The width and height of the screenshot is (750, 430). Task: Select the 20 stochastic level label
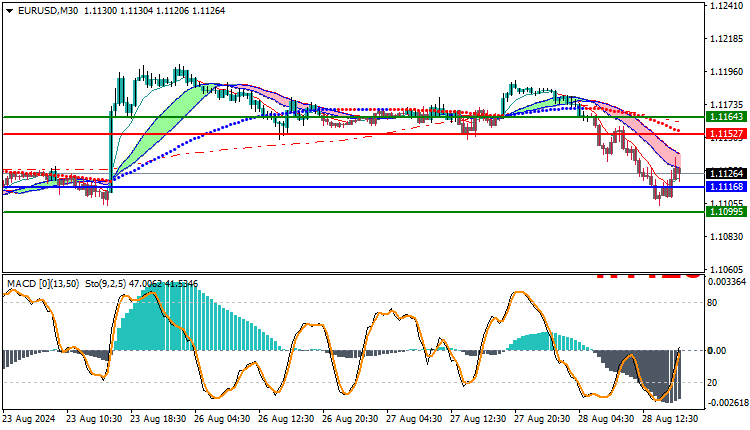(712, 383)
